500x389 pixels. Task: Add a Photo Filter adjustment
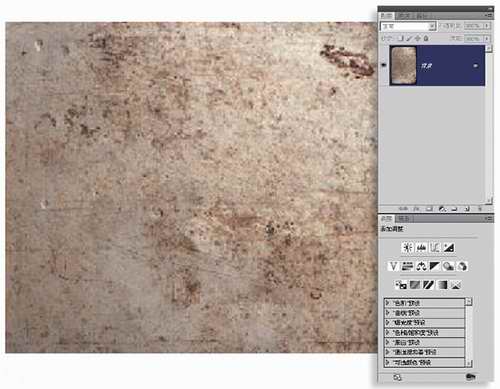pyautogui.click(x=449, y=266)
